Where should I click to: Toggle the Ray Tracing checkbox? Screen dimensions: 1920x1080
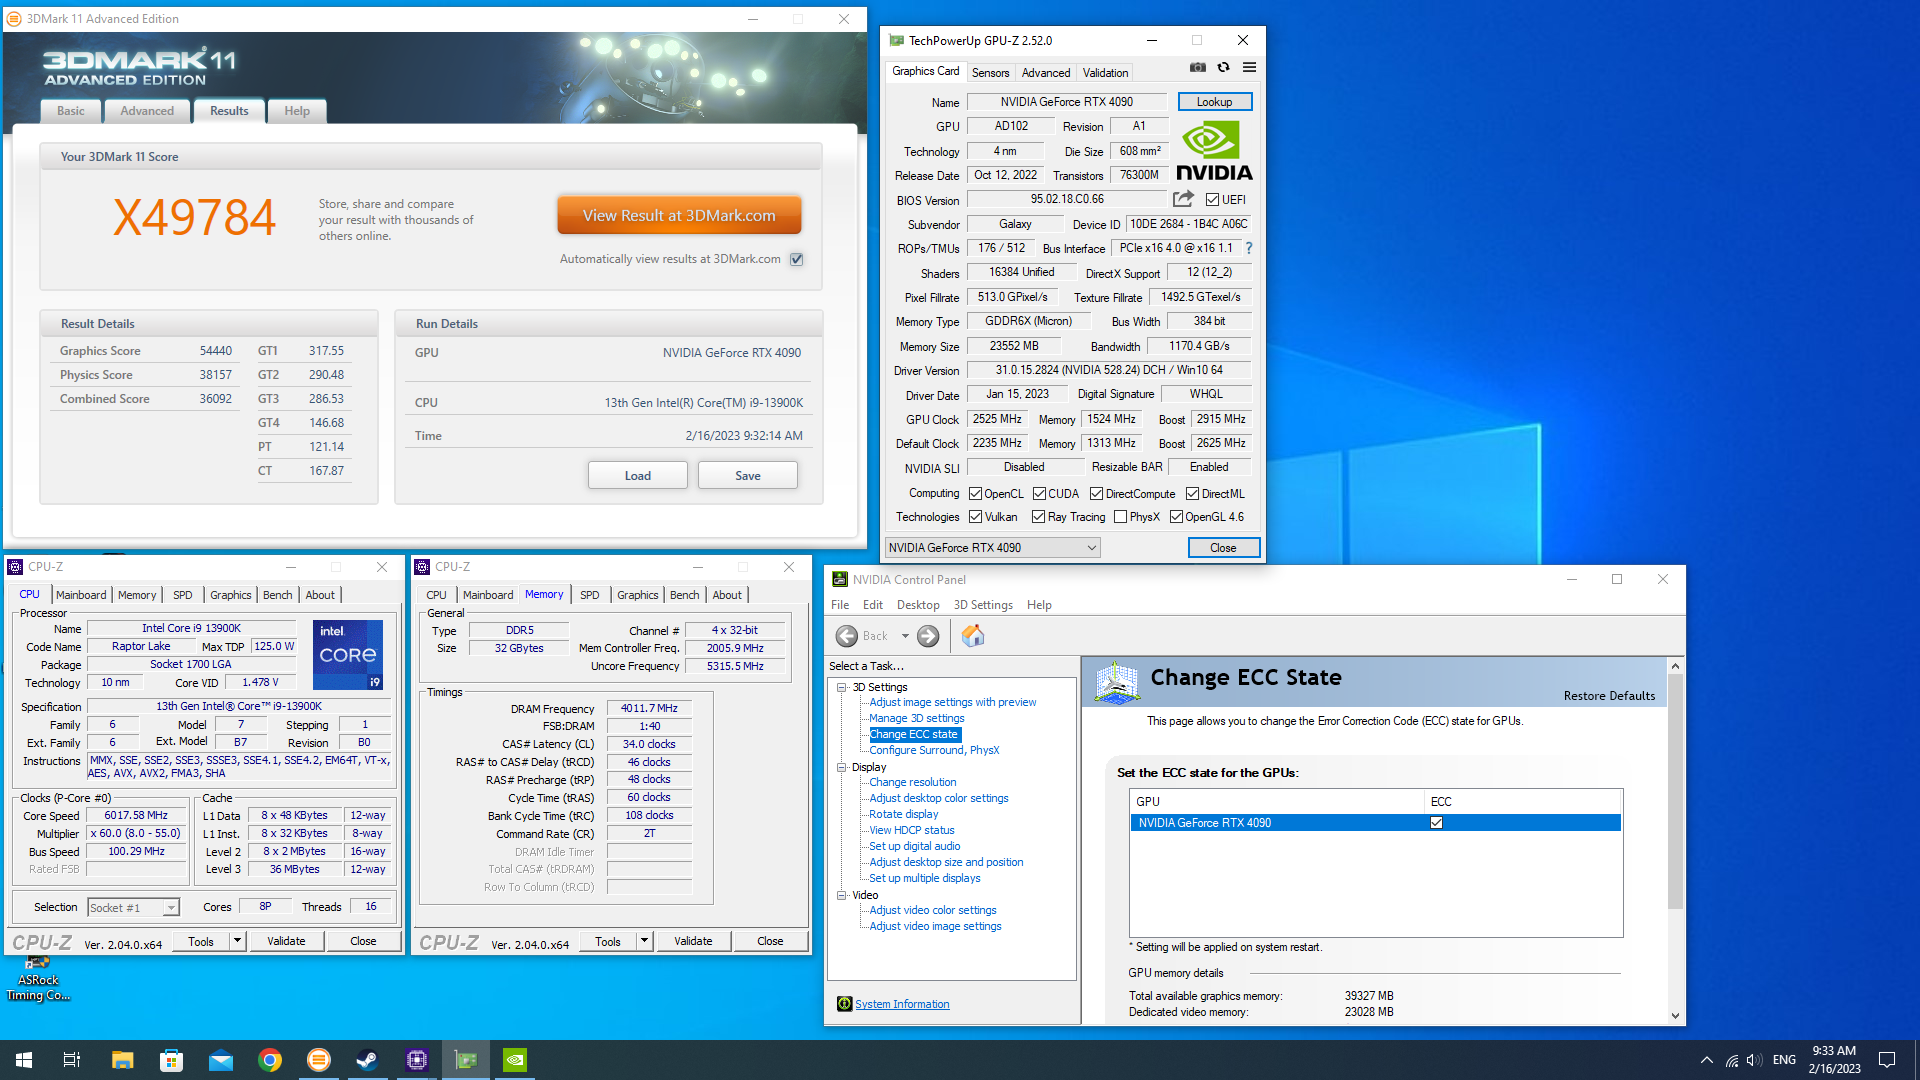(1038, 517)
